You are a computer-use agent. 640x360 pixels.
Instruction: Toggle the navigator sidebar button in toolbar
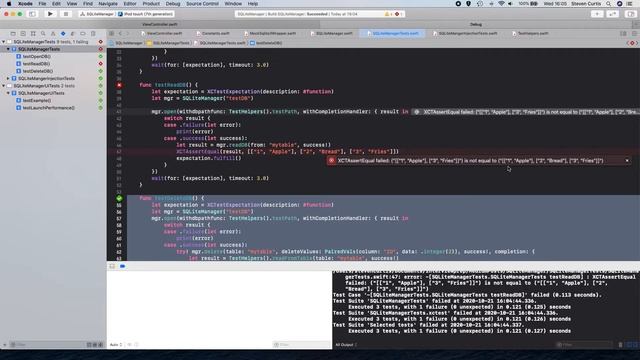pyautogui.click(x=32, y=14)
